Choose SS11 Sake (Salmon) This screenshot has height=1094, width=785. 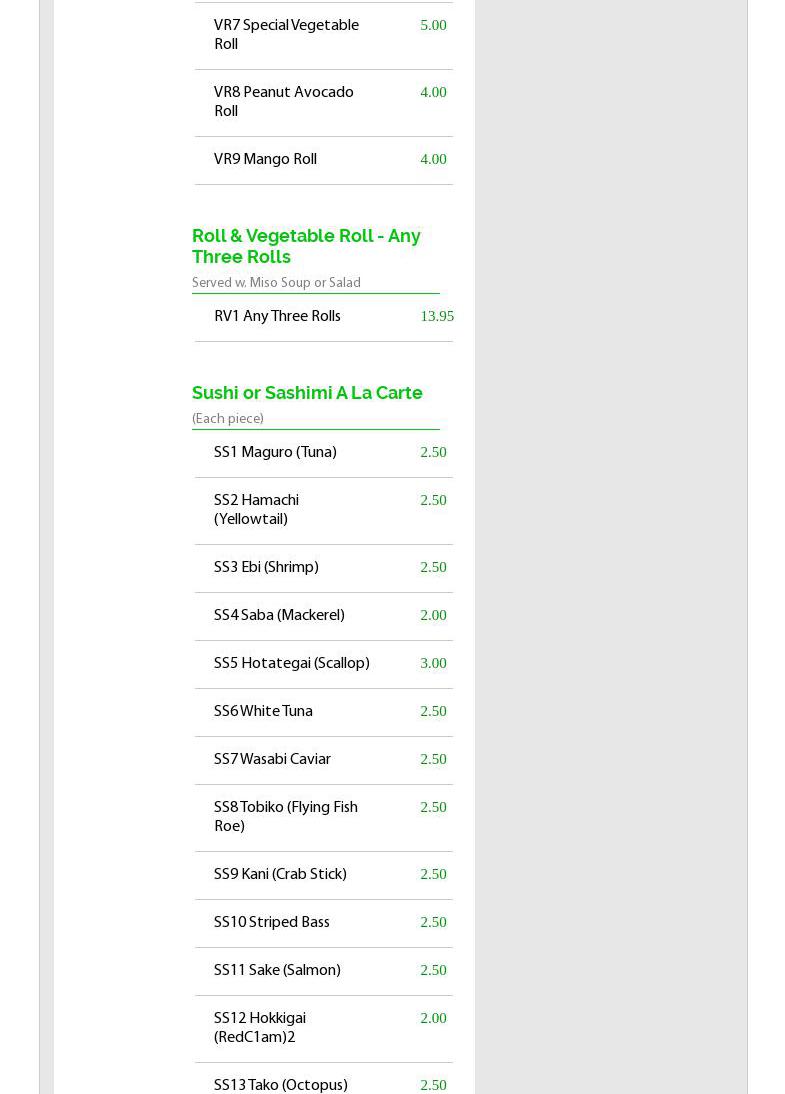pos(277,971)
